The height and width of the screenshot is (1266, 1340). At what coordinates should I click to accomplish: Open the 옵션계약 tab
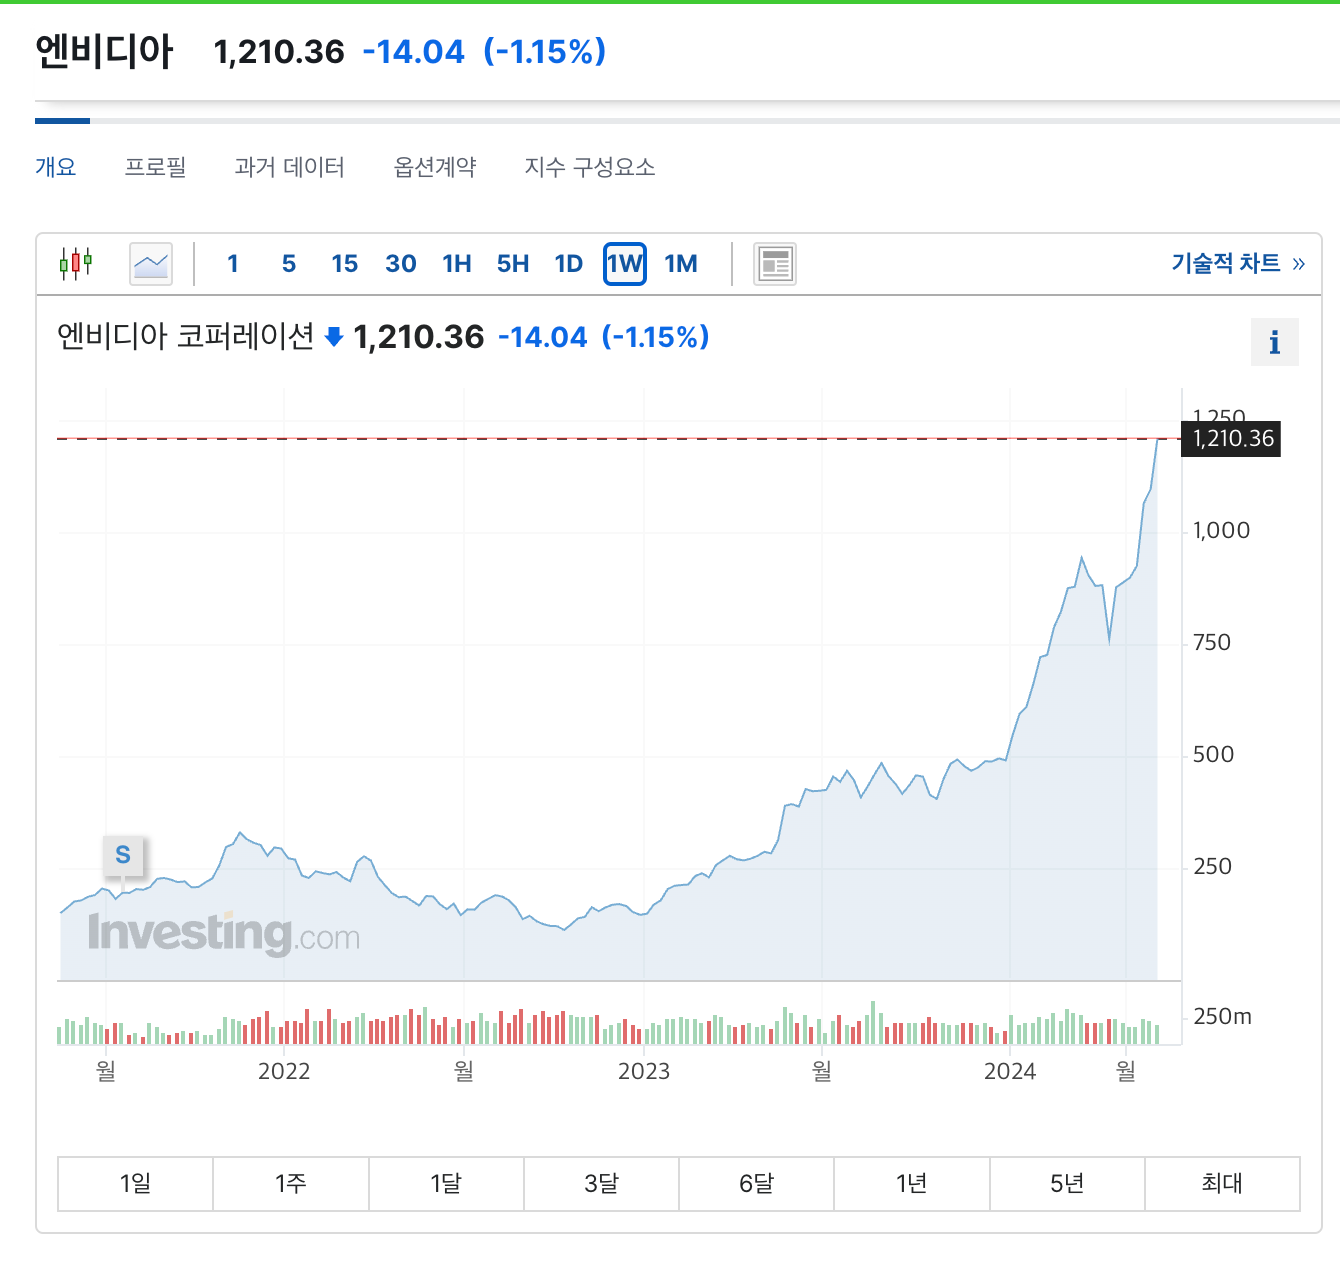(x=435, y=167)
